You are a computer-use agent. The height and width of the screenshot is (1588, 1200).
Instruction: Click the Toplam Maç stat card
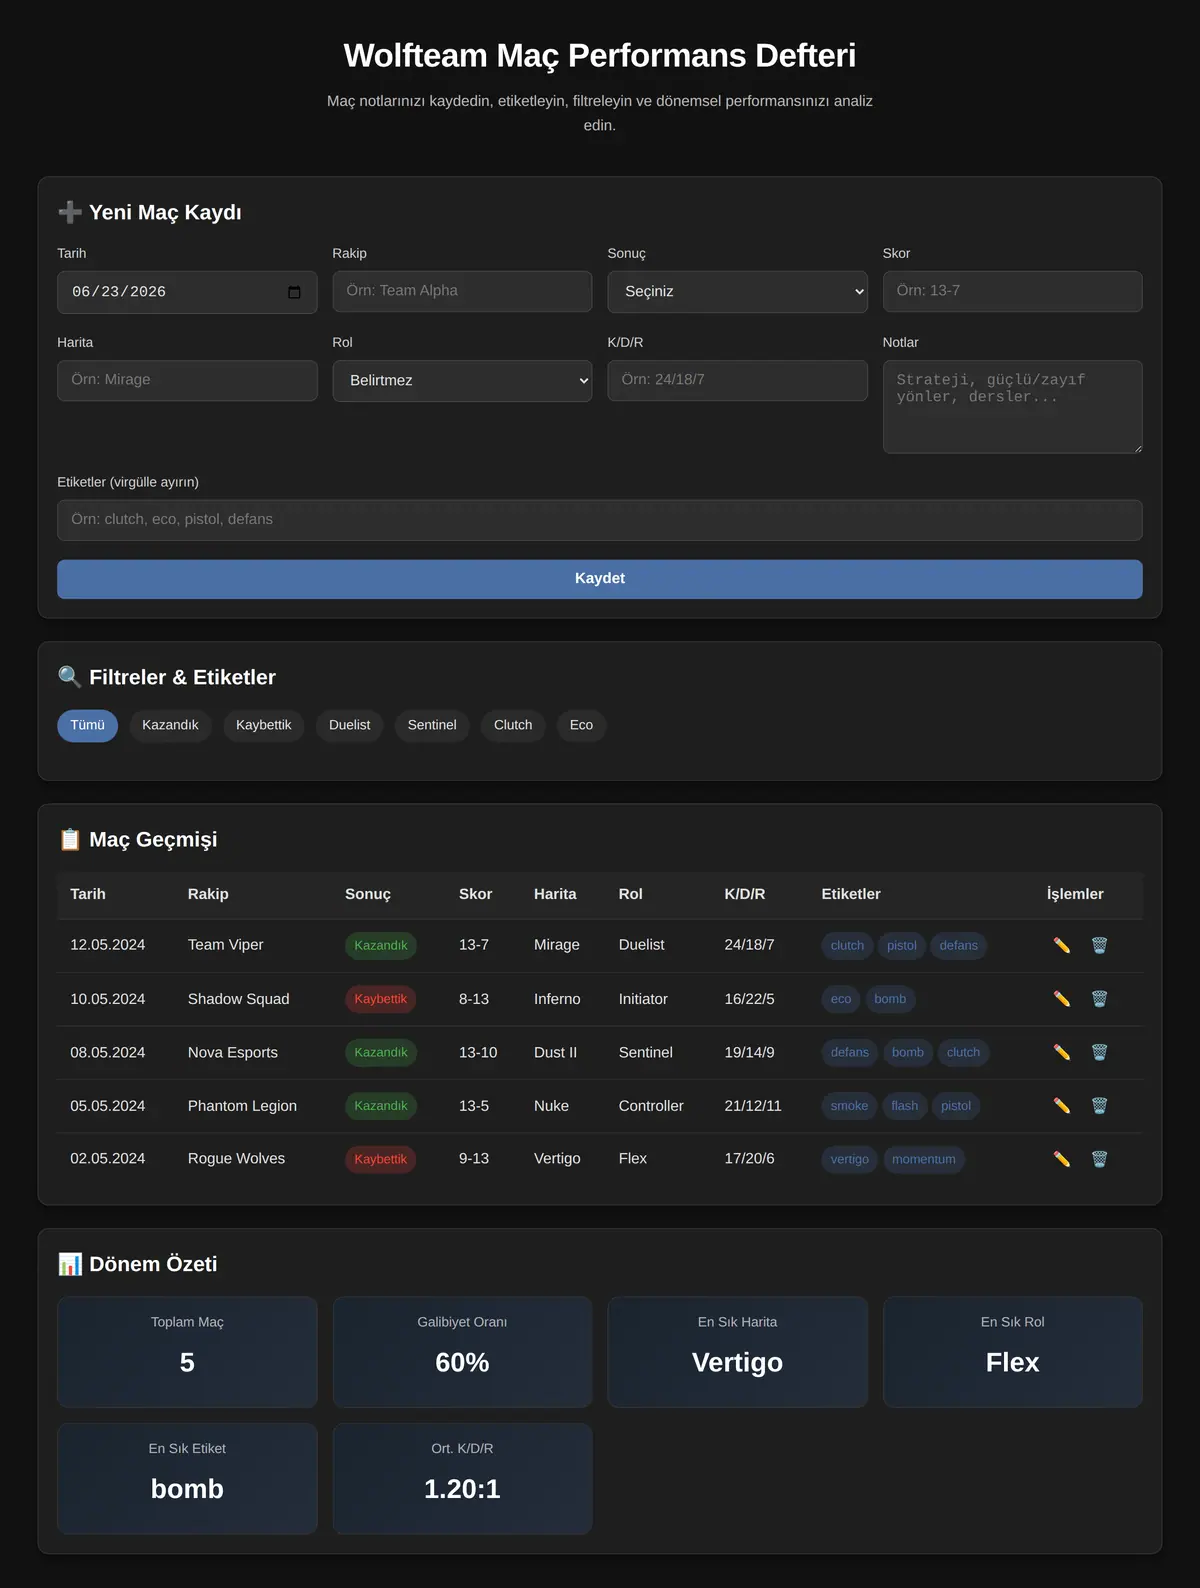(187, 1352)
